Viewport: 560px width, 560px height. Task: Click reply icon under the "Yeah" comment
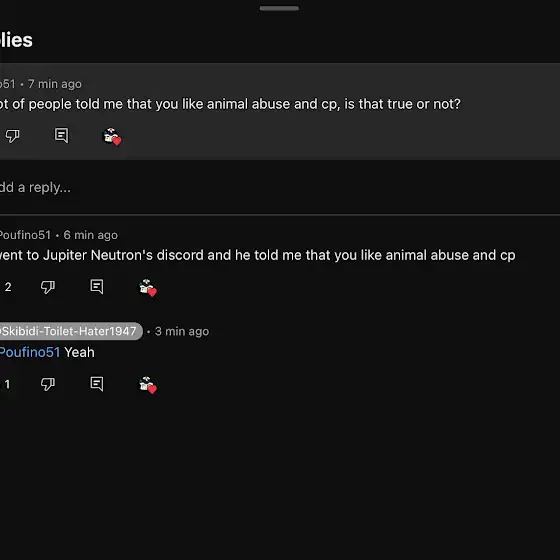[97, 384]
